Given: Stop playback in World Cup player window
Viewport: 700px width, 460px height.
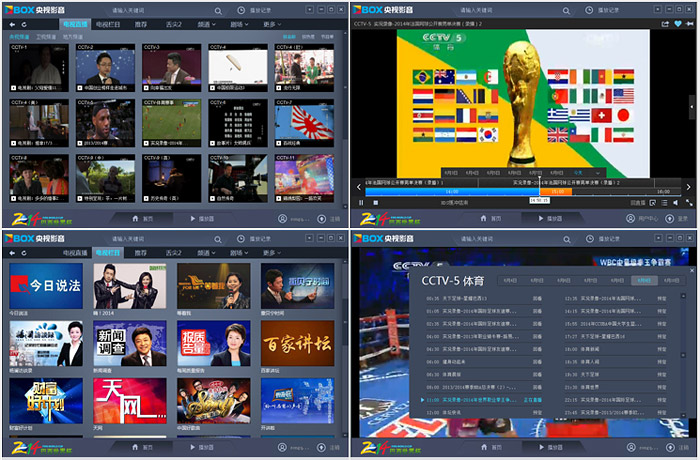Looking at the screenshot, I should (x=375, y=203).
